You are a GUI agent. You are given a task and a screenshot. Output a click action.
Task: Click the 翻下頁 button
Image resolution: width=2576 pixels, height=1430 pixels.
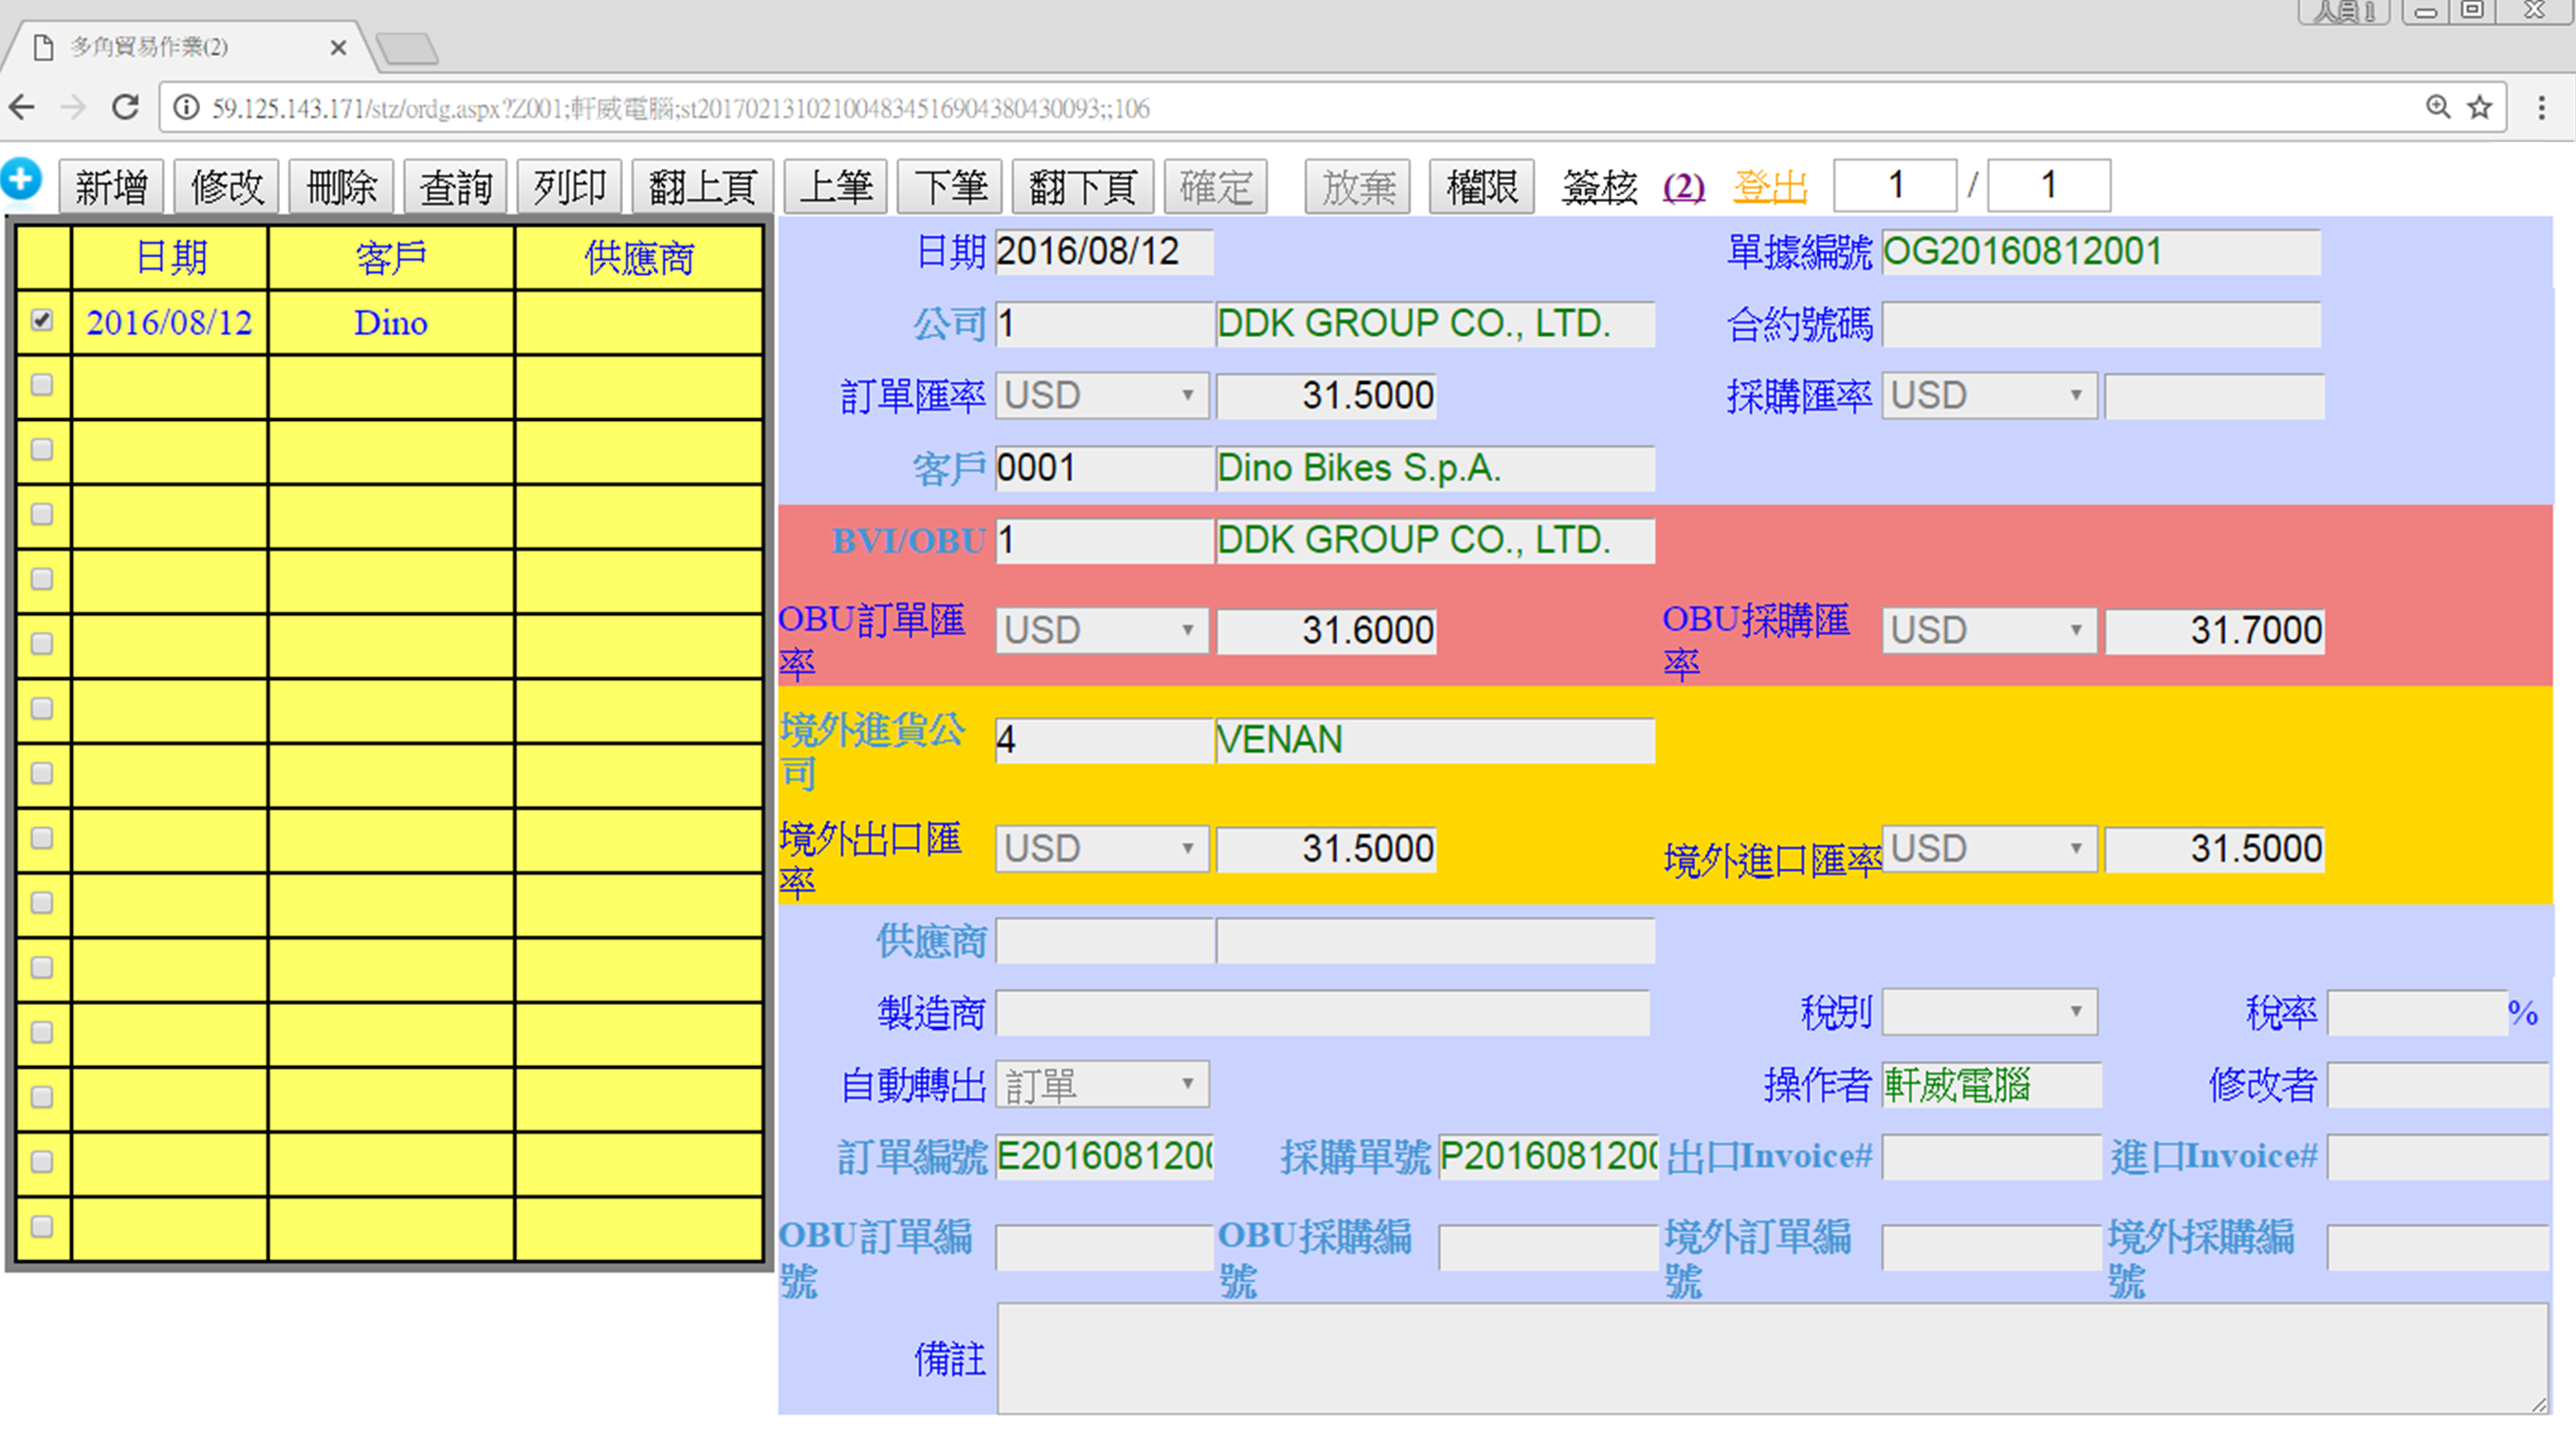pyautogui.click(x=1083, y=187)
